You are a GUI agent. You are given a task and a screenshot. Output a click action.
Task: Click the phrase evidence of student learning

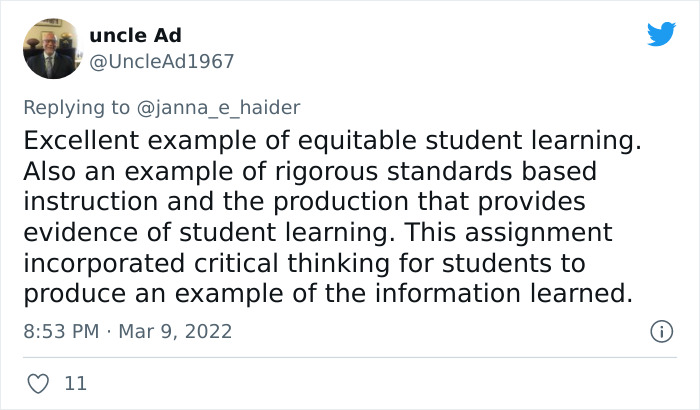pos(206,232)
